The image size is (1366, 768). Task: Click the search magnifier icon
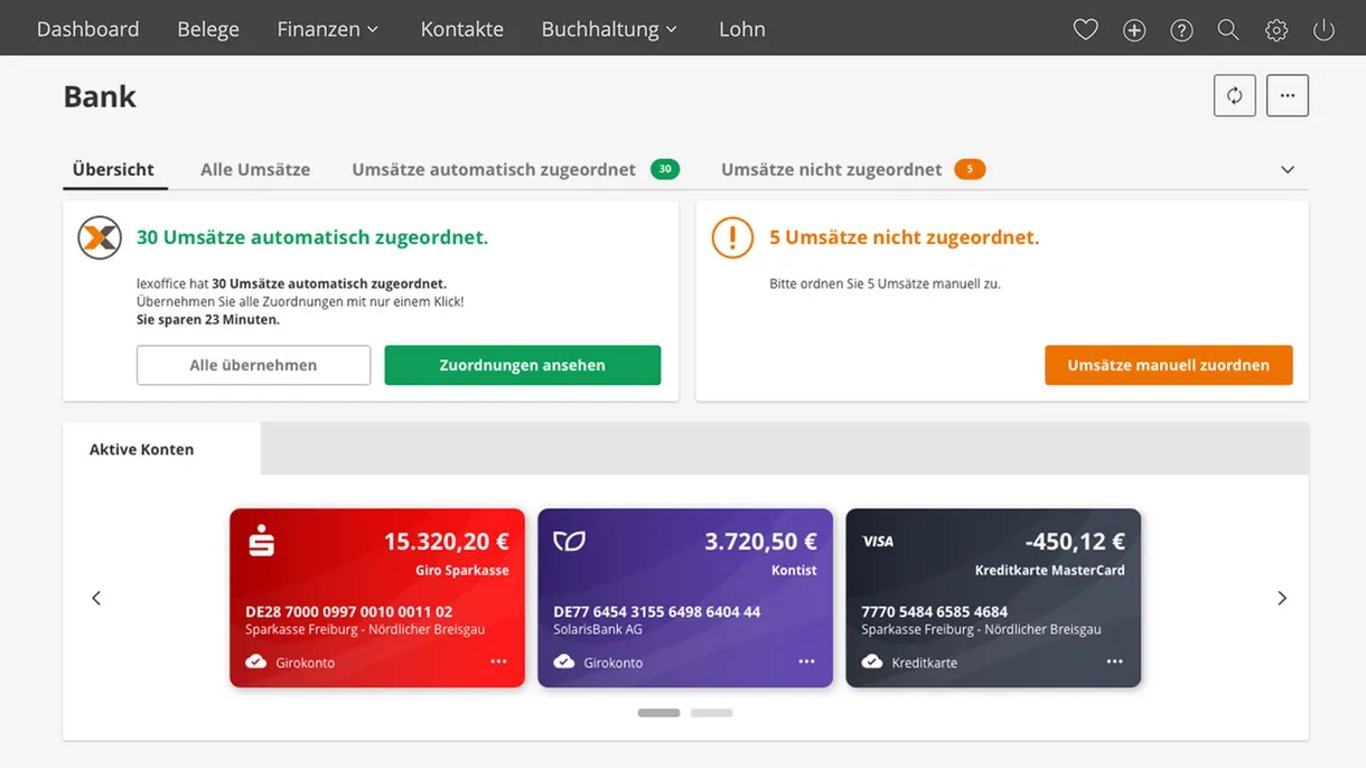pos(1228,30)
